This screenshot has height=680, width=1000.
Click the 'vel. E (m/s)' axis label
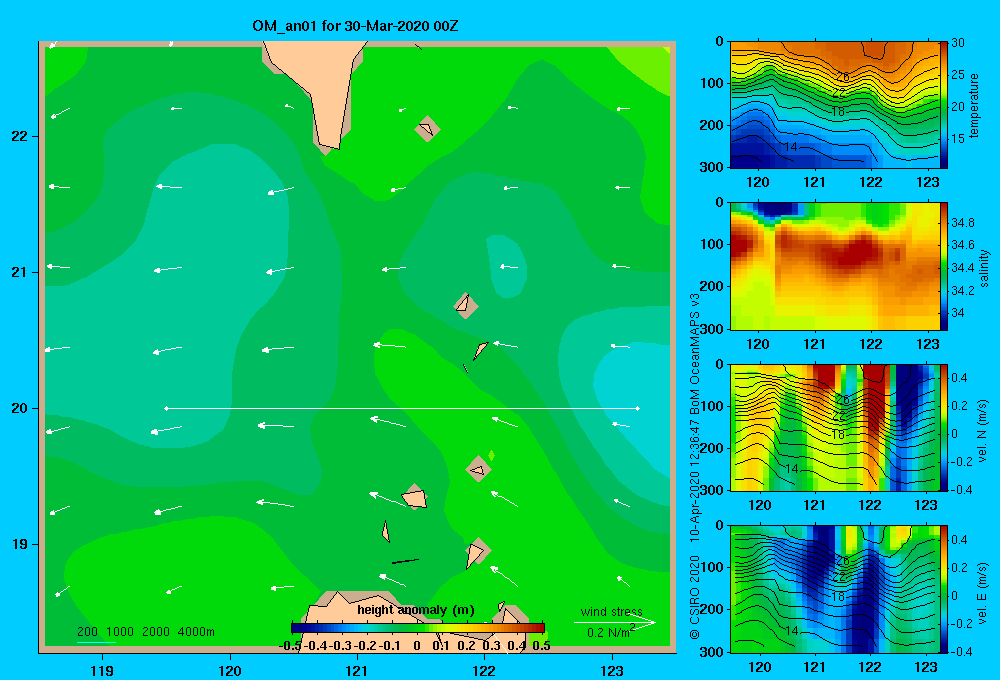tap(983, 592)
